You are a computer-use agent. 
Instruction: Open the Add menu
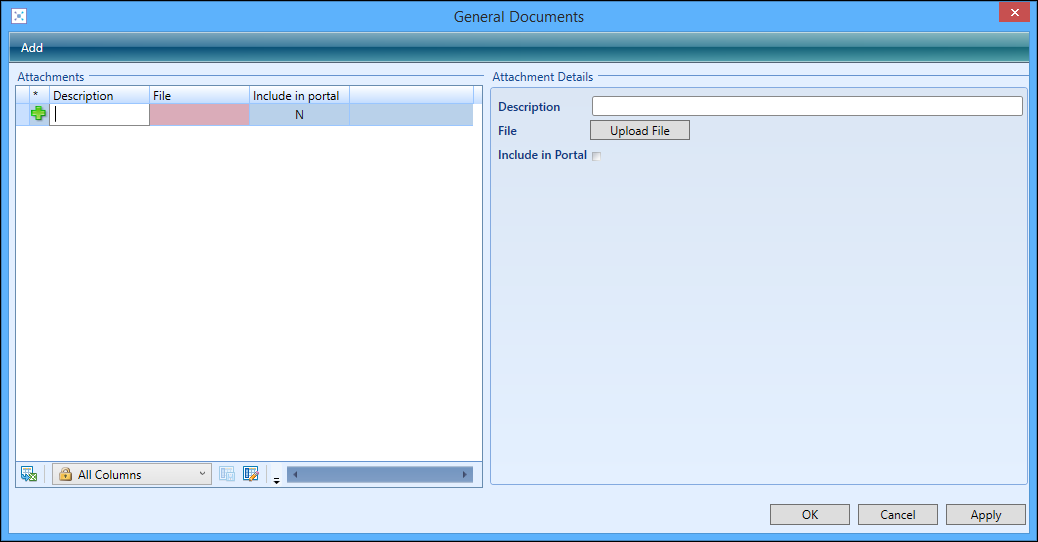tap(32, 48)
